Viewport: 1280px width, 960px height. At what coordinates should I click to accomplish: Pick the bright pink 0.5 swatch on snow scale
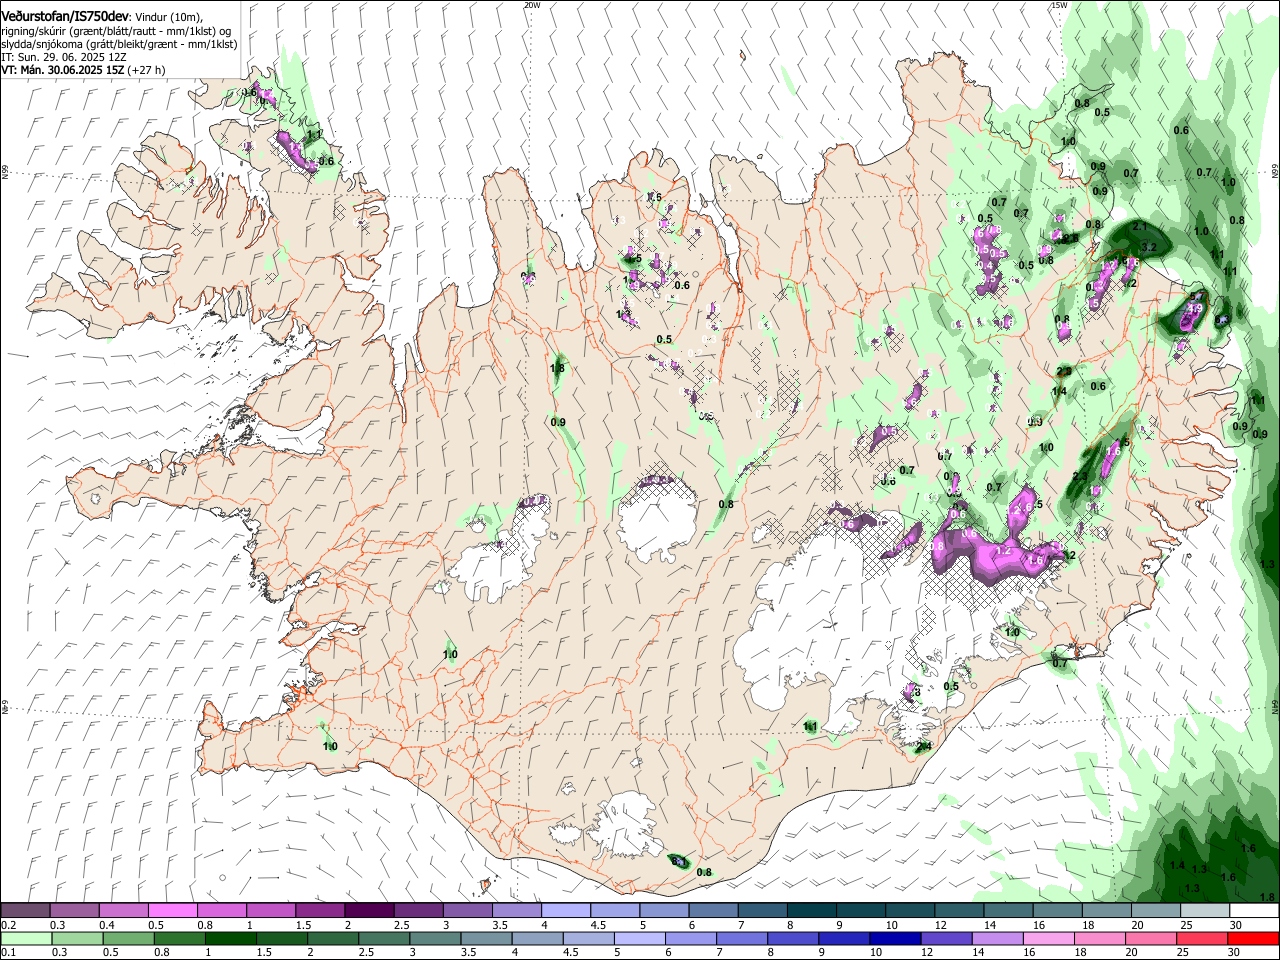[173, 911]
